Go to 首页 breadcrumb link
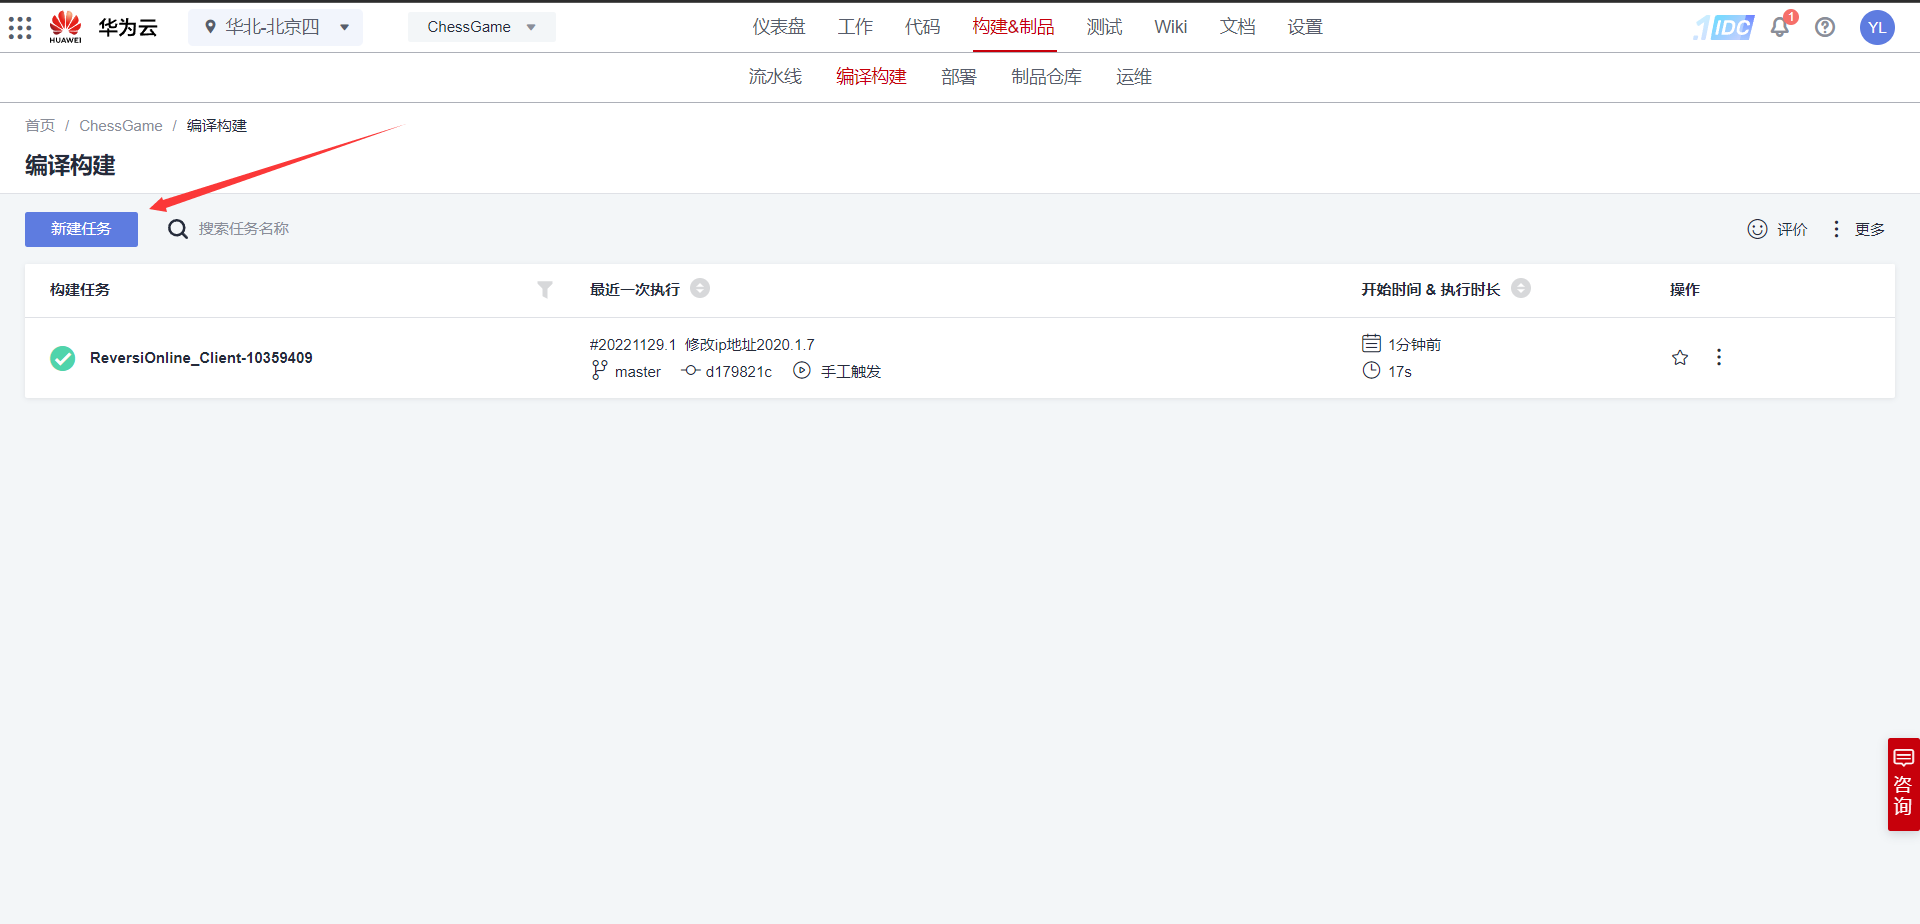This screenshot has height=924, width=1920. (40, 126)
